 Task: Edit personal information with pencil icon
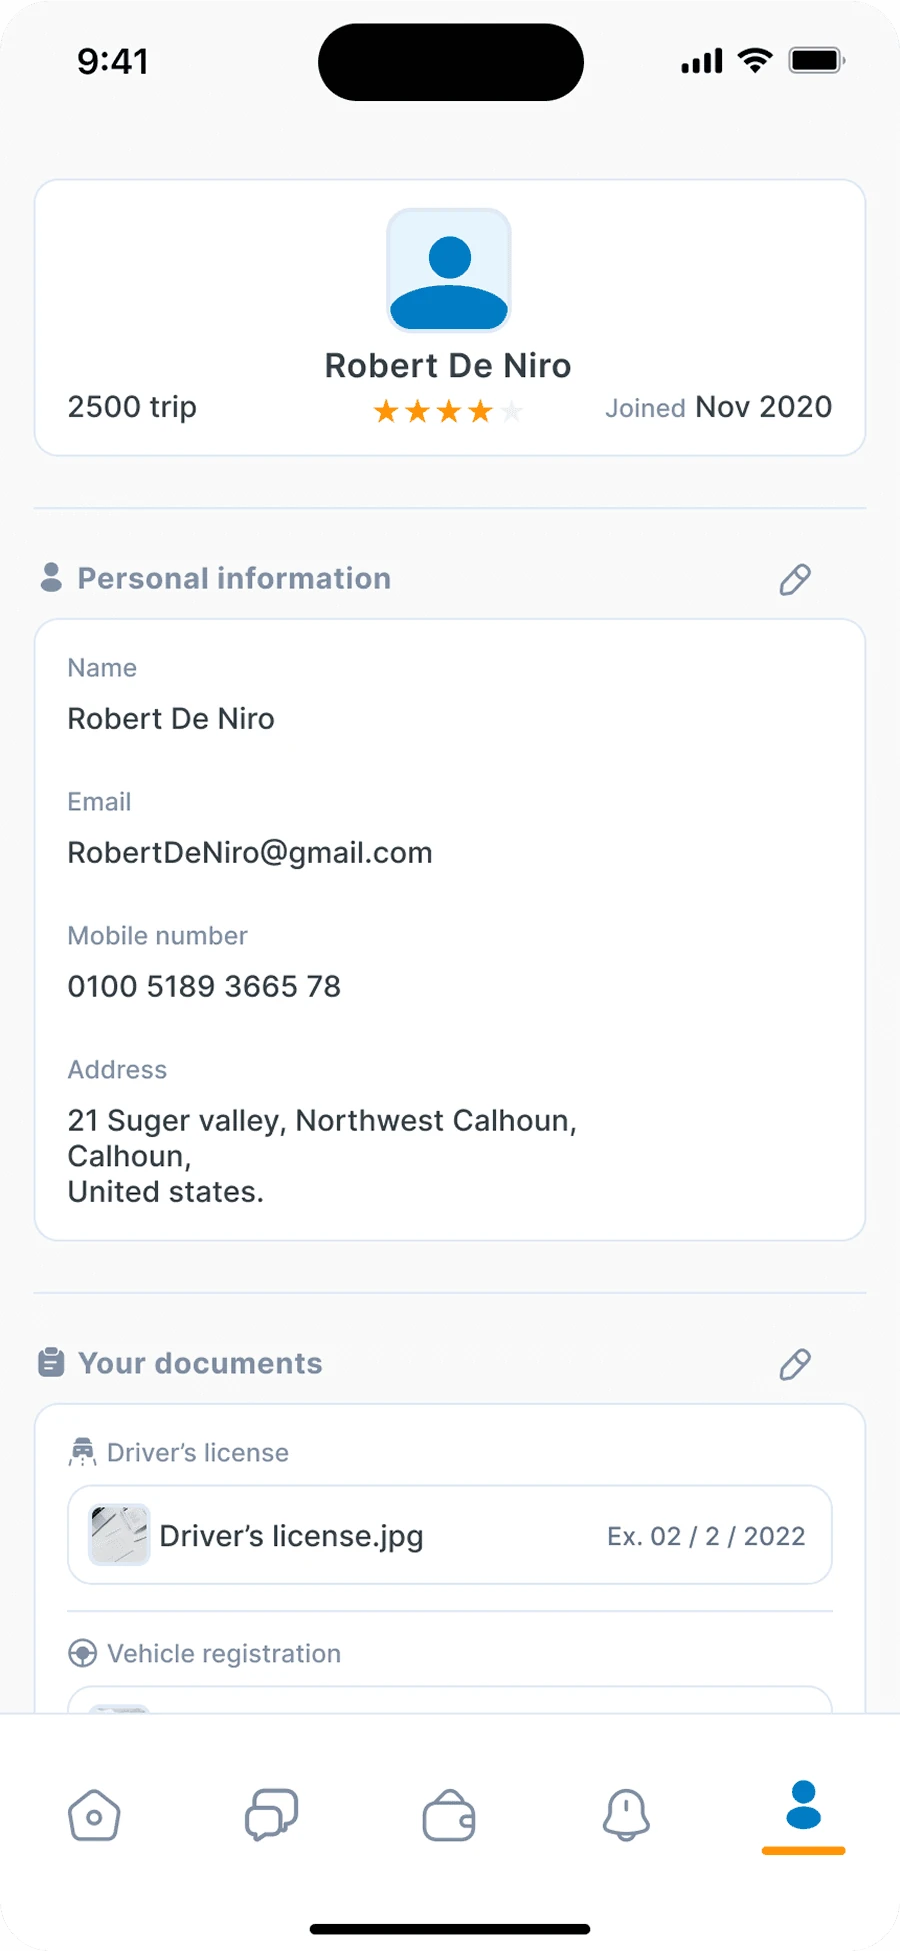795,579
